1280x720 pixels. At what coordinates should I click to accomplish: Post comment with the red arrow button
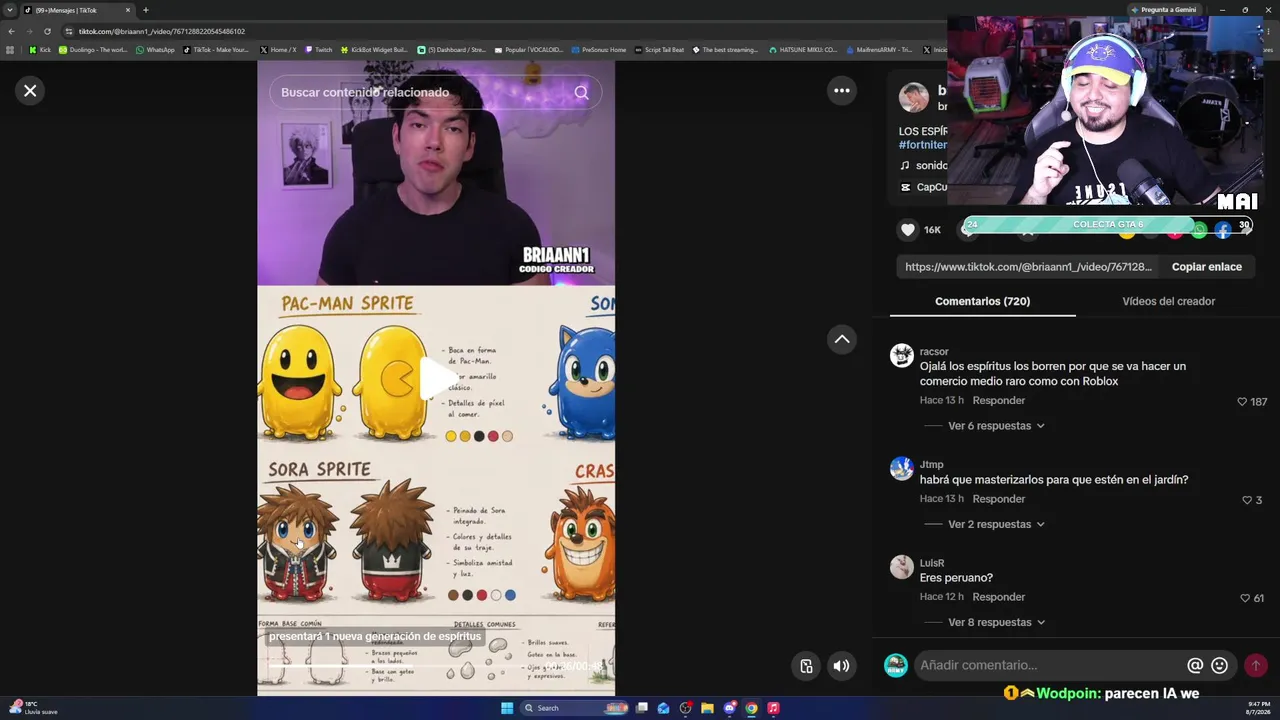pyautogui.click(x=1255, y=665)
